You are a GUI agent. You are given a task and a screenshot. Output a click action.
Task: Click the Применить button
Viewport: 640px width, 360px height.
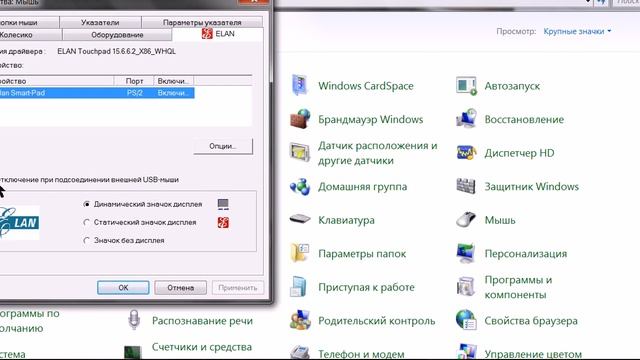[x=238, y=288]
